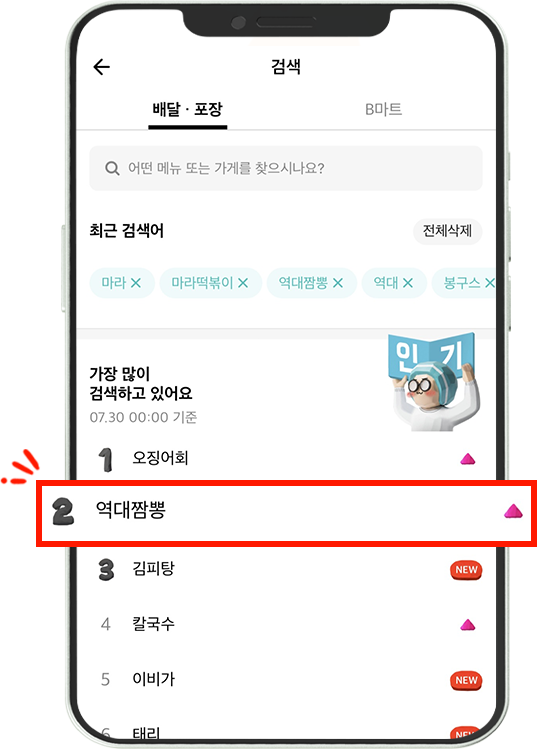Switch to the 배달 · 포장 tab
Screen dimensions: 537x749
pos(187,109)
